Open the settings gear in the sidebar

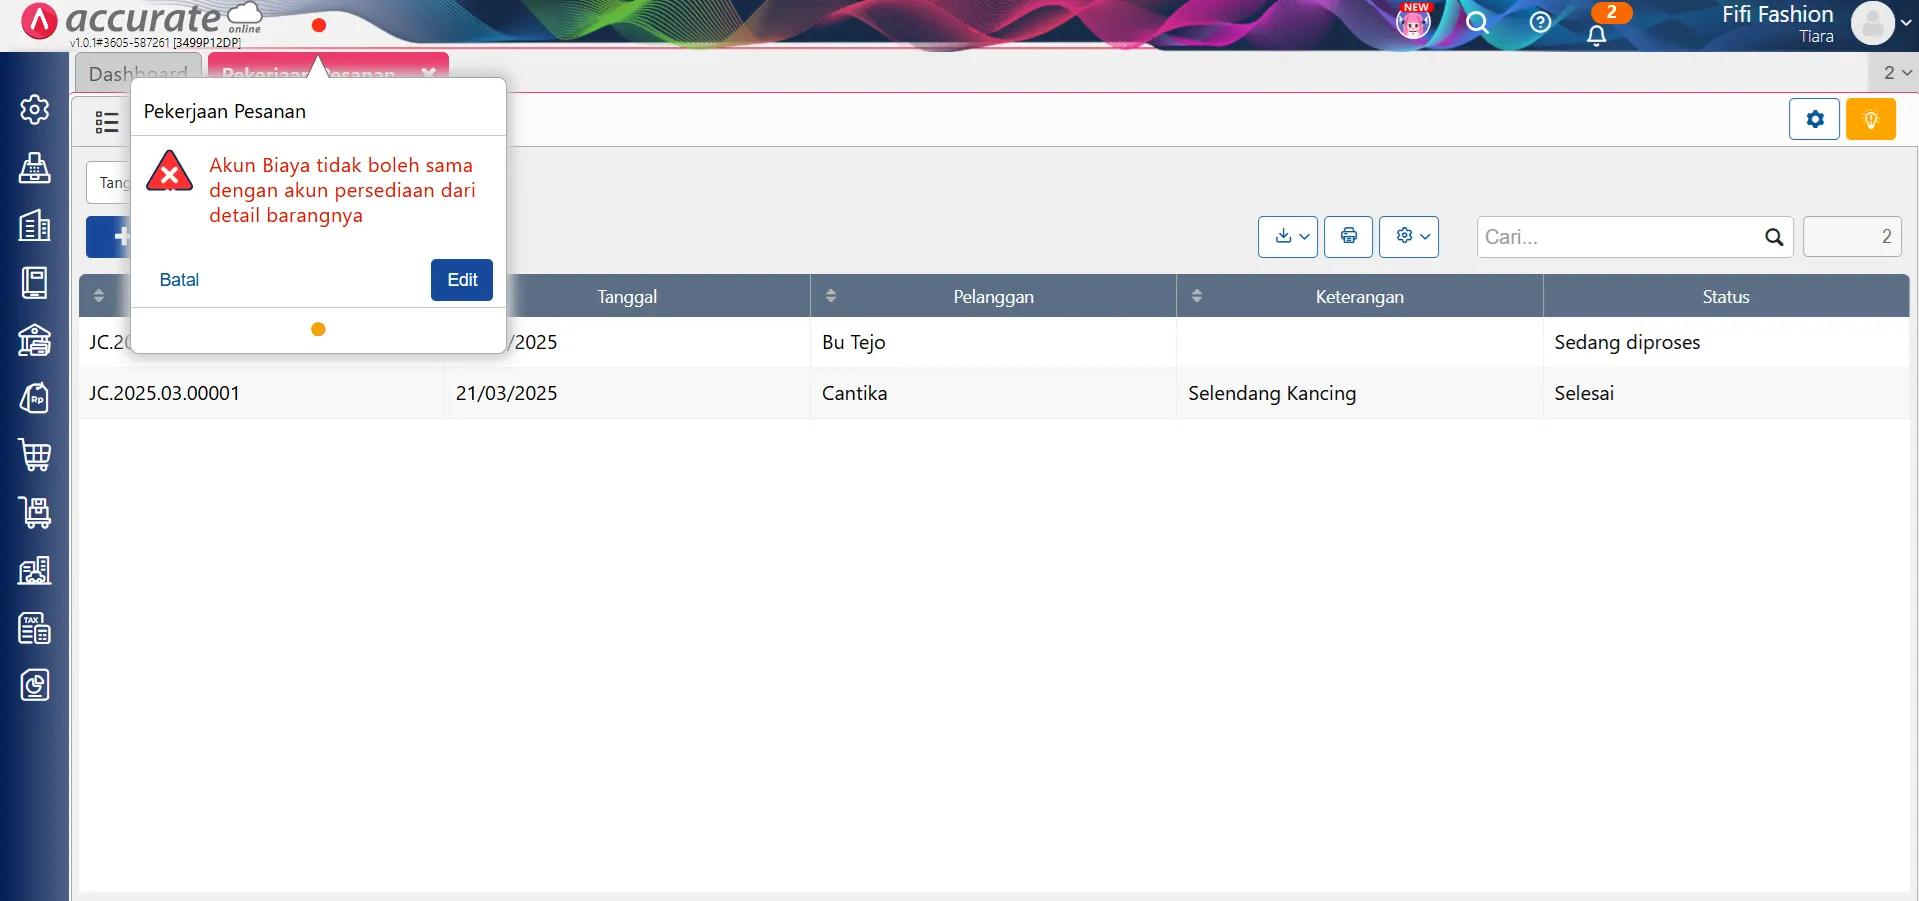point(35,109)
